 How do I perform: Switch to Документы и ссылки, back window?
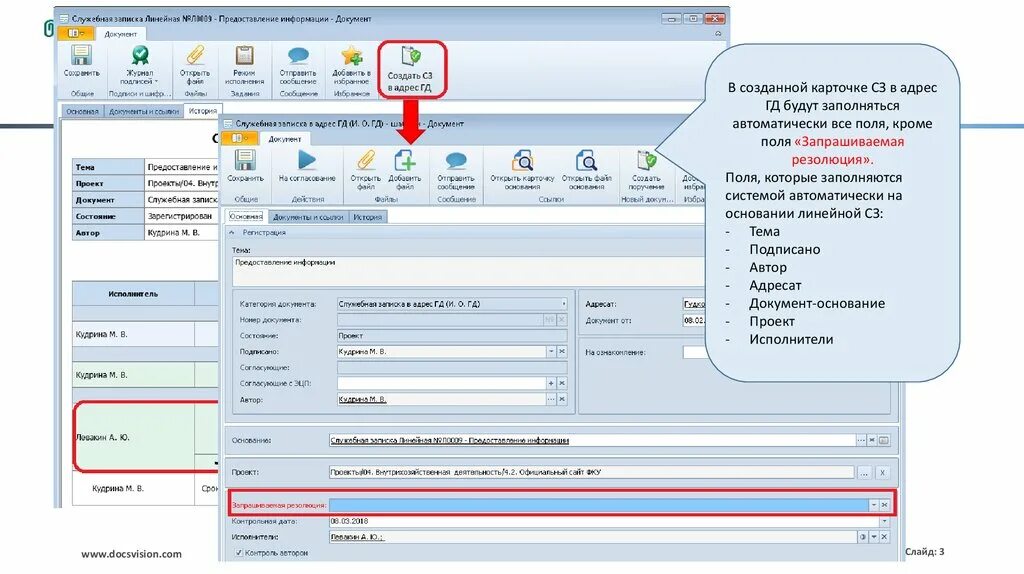pyautogui.click(x=144, y=111)
